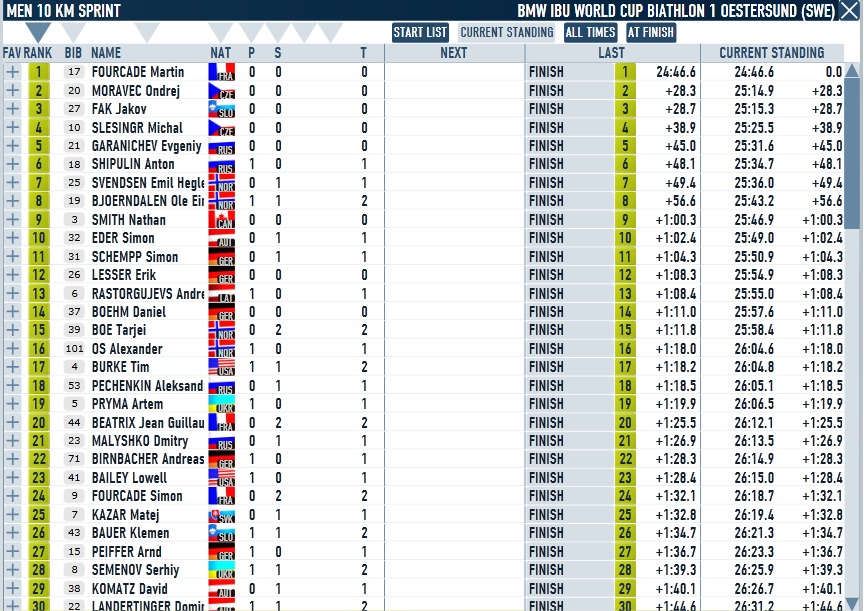Select bib number 101 cell
Viewport: 864px width, 611px height.
tap(74, 348)
